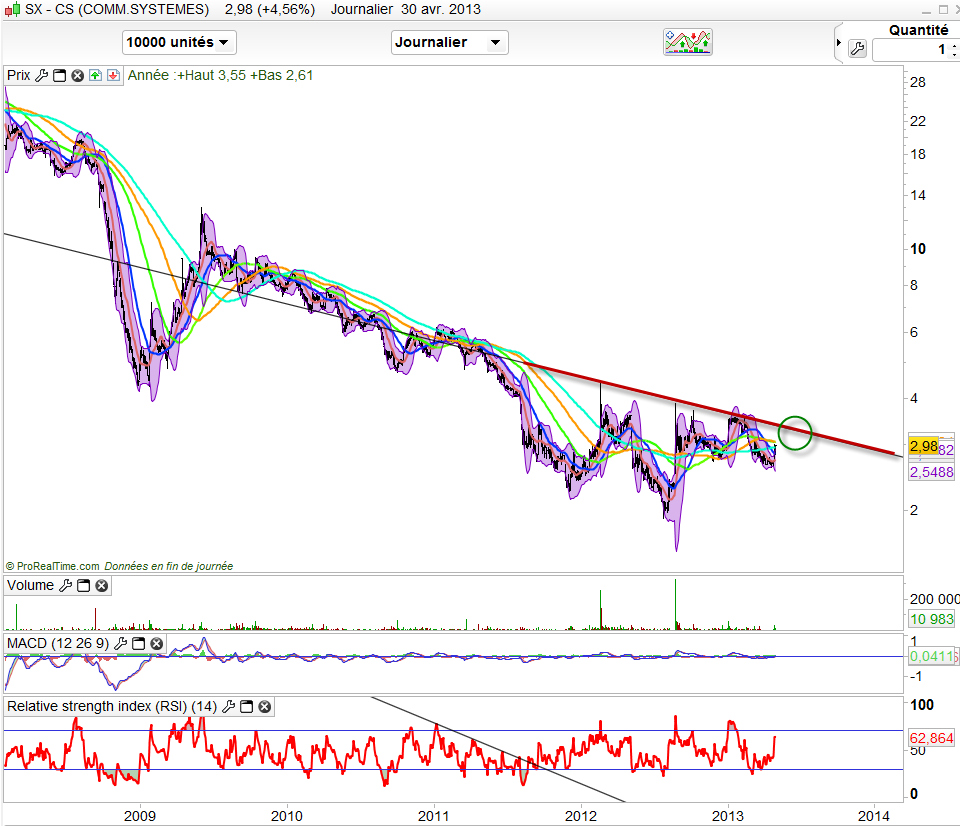Maximize the MACD panel

point(139,643)
